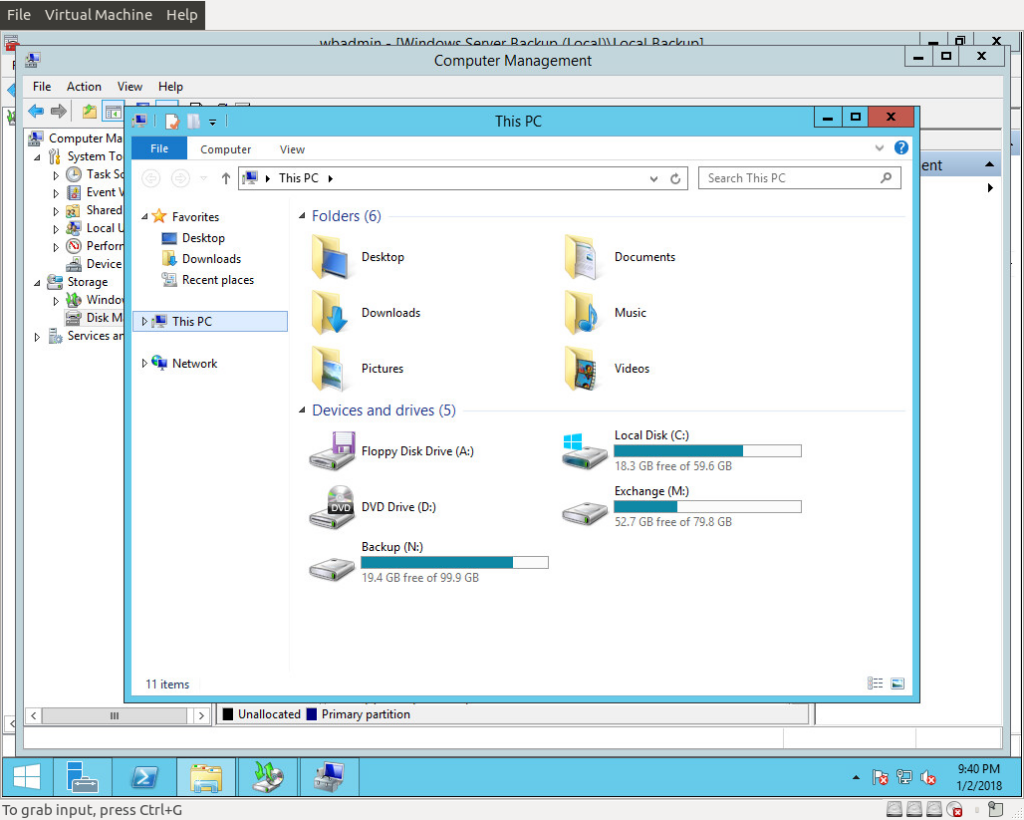Click Show/Hide Console Tree toolbar icon
Screen dimensions: 1024x820
(x=114, y=112)
